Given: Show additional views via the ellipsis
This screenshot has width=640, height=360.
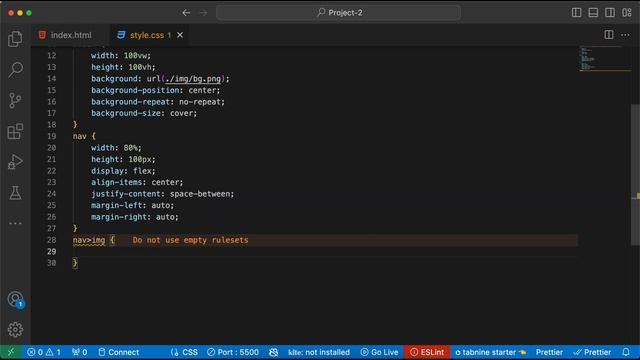Looking at the screenshot, I should 15,223.
